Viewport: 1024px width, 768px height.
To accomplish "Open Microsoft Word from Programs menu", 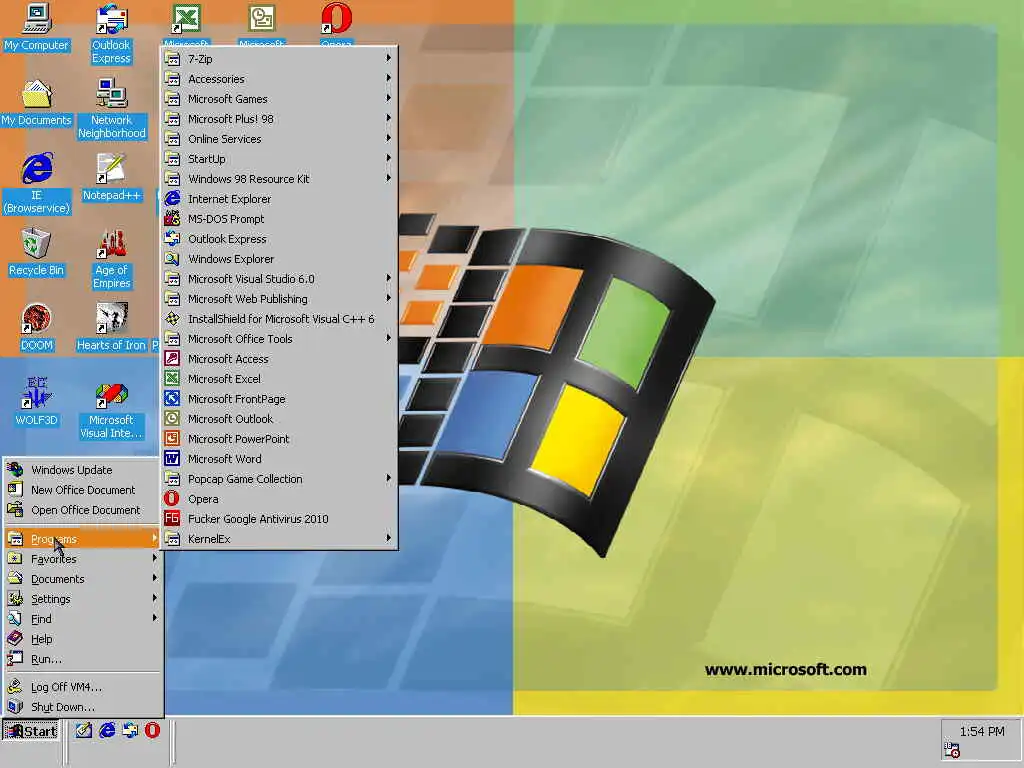I will [280, 459].
